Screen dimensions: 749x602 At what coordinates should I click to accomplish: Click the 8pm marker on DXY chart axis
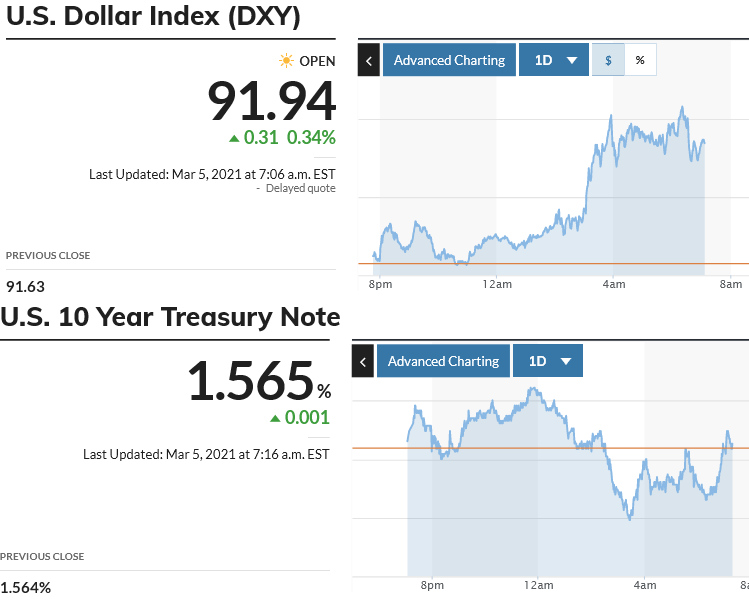pyautogui.click(x=380, y=284)
